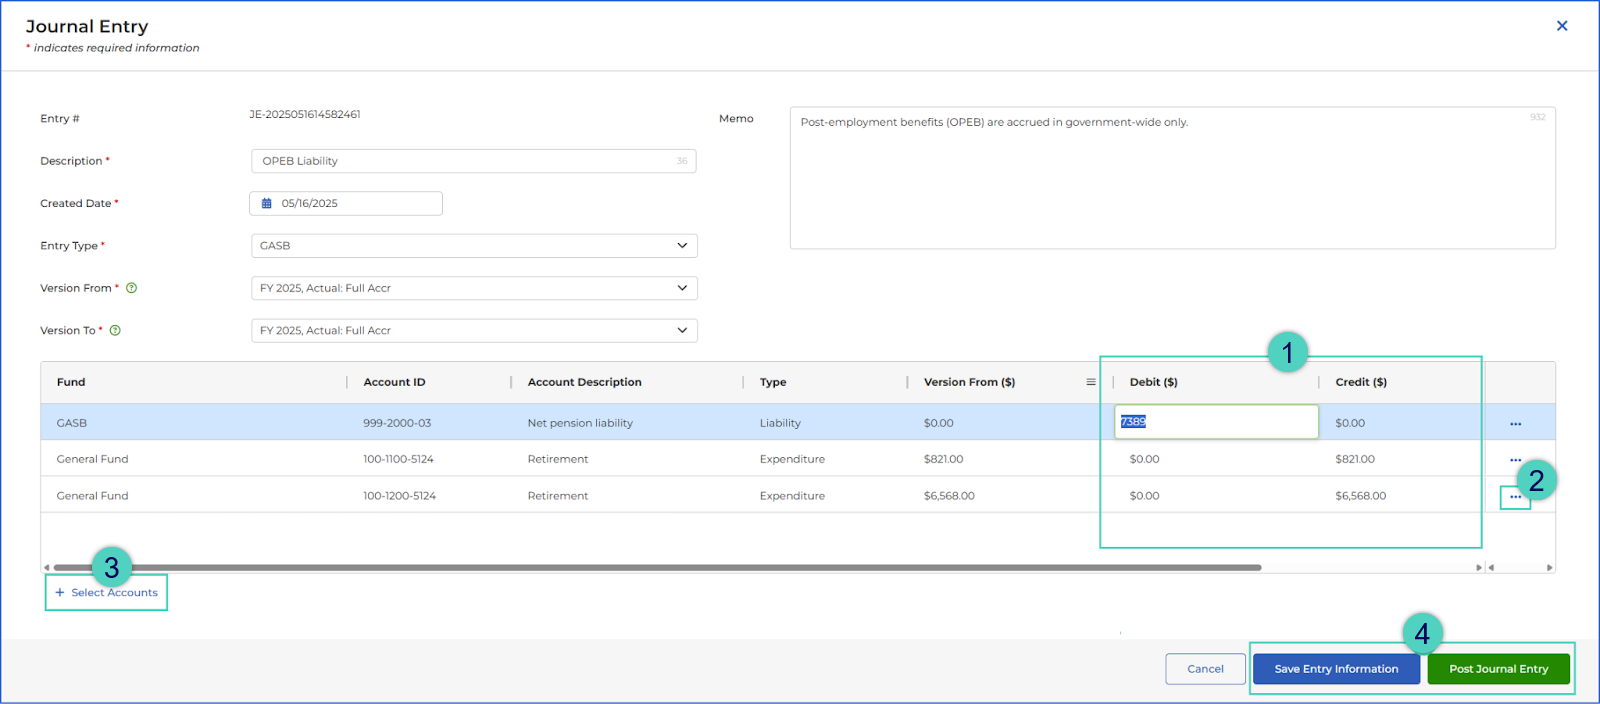Open the ellipsis menu for account 100-1200-5124
Screen dimensions: 1600x704
pos(1515,497)
